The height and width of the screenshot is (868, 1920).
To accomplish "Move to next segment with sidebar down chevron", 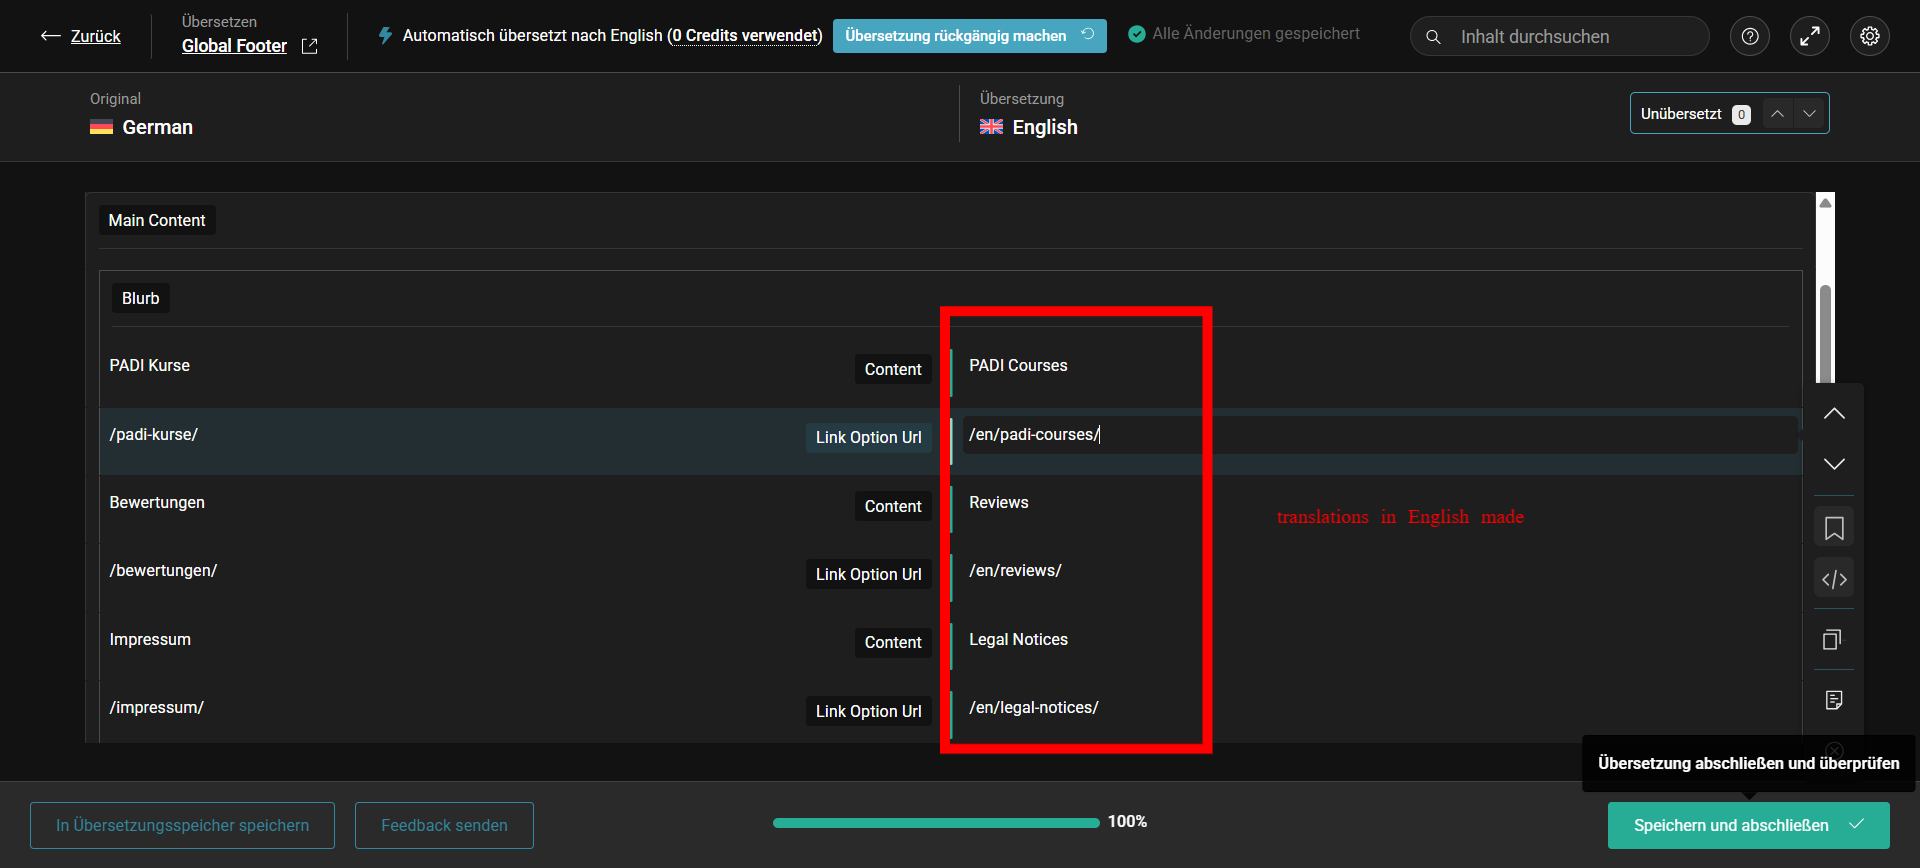I will click(x=1833, y=464).
